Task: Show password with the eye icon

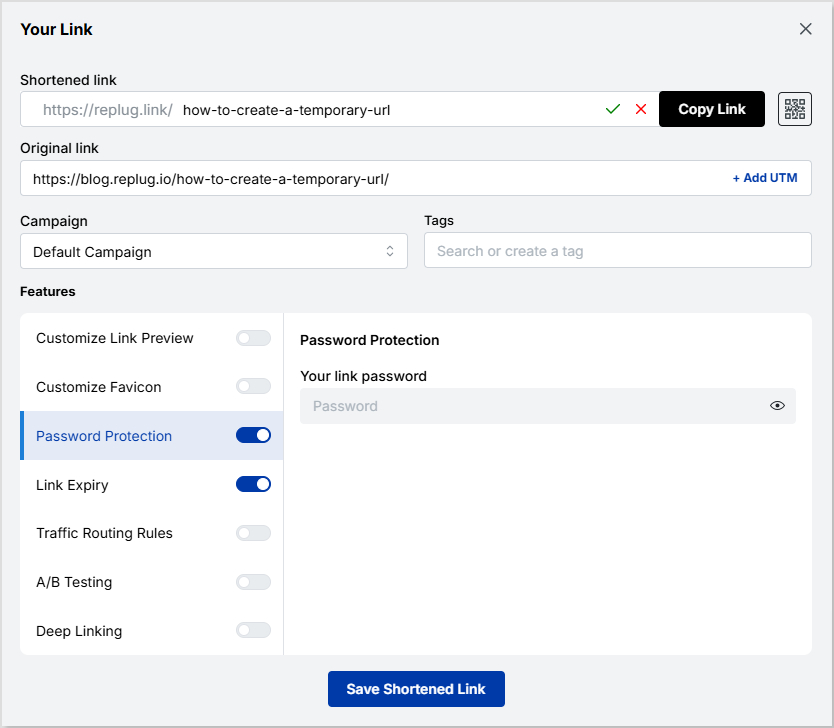Action: pos(777,406)
